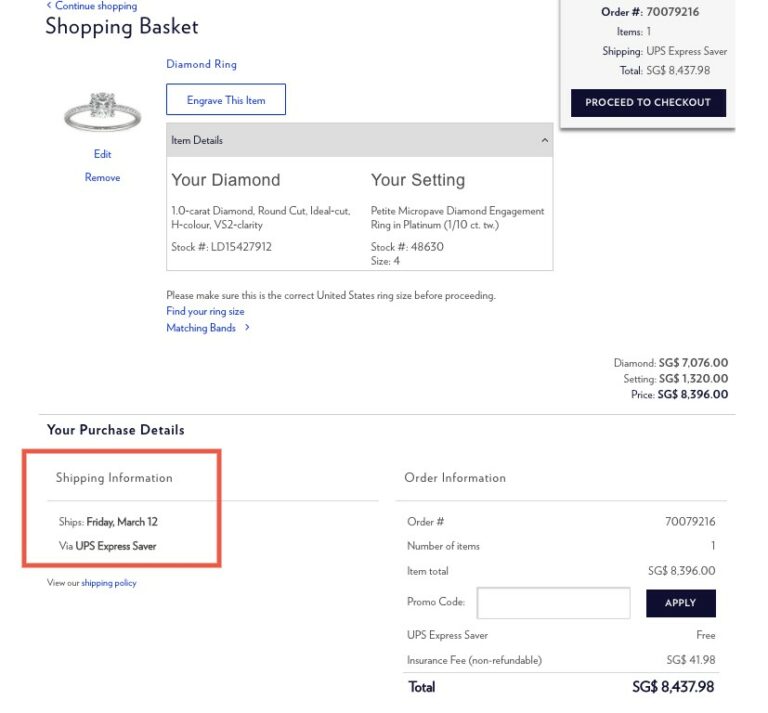Click the Your Diamond heading
Viewport: 768px width, 713px height.
pyautogui.click(x=225, y=180)
